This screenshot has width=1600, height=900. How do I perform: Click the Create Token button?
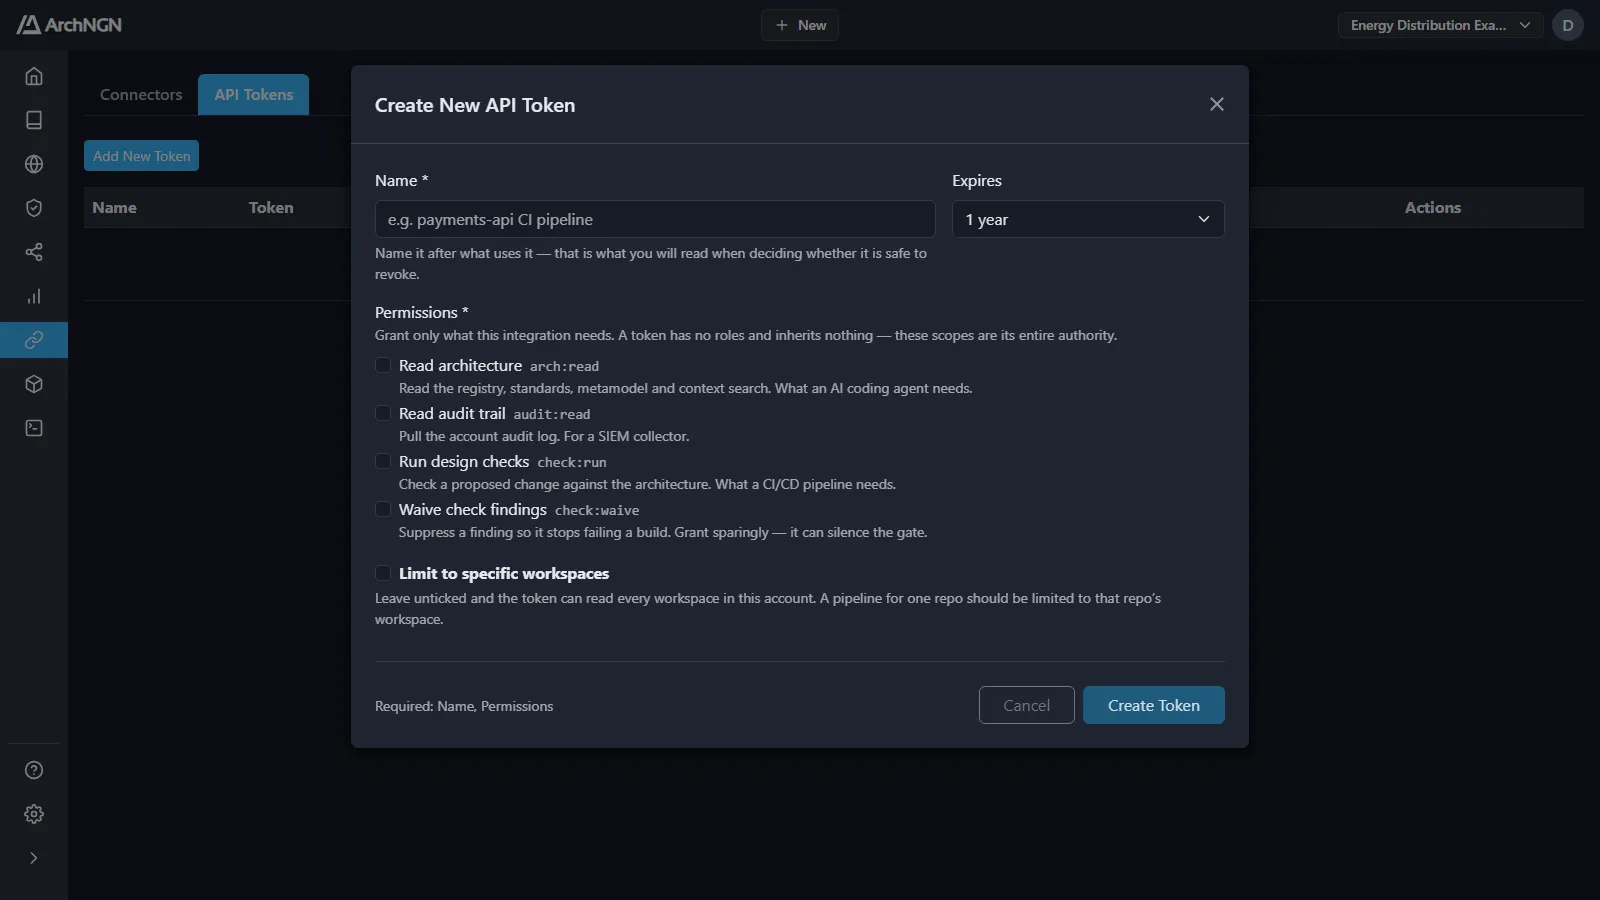tap(1154, 705)
